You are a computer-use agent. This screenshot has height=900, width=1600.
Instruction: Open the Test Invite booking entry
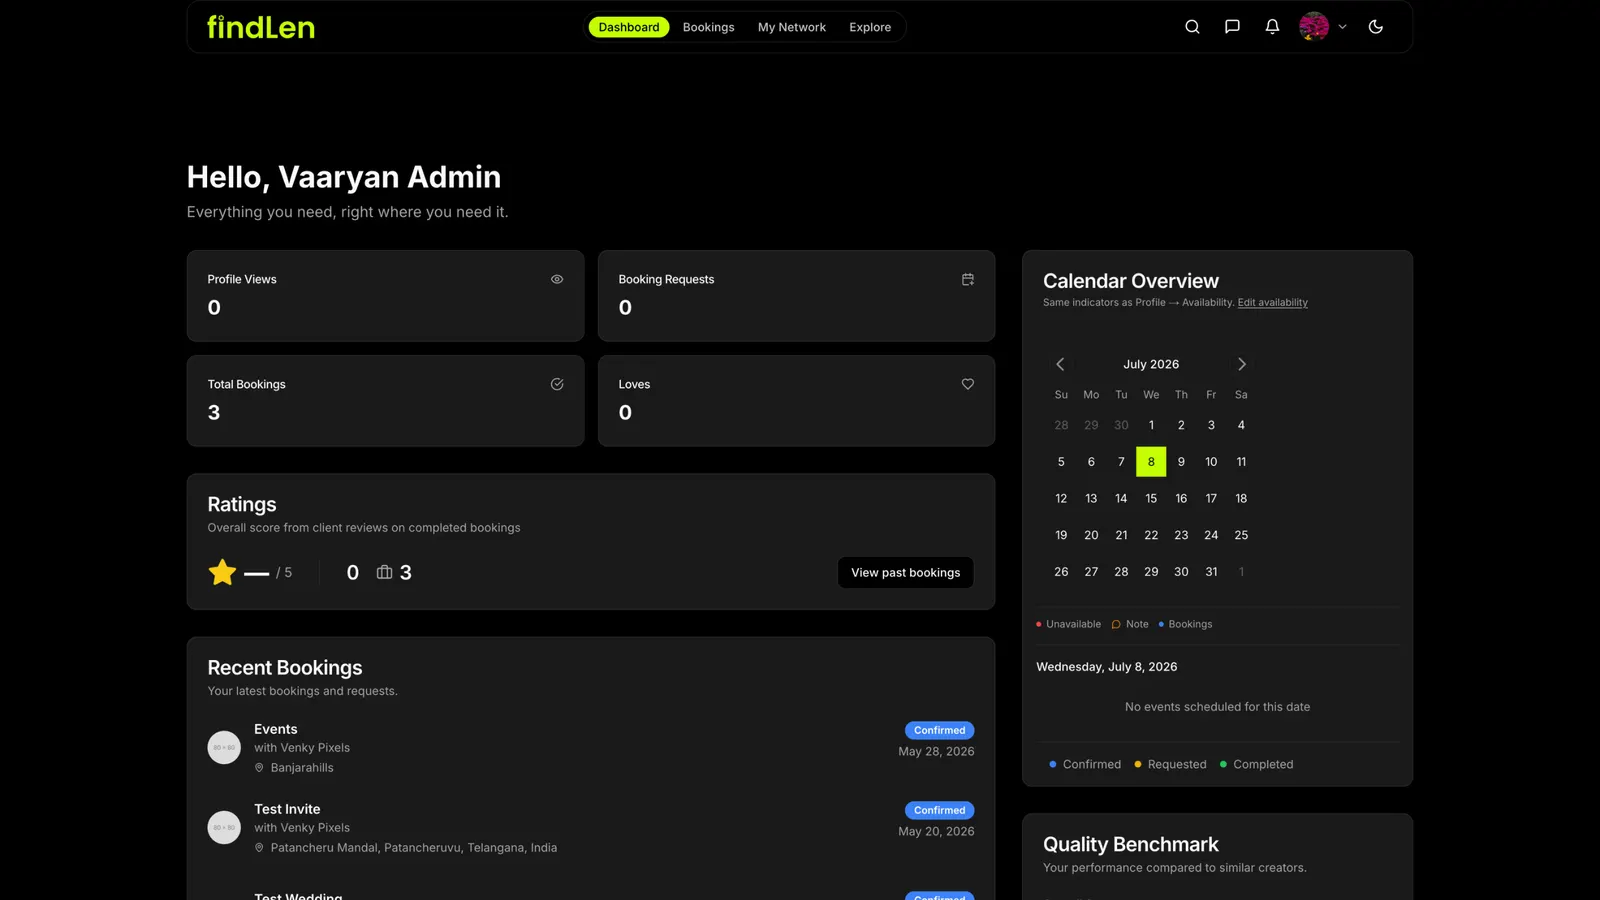click(591, 828)
